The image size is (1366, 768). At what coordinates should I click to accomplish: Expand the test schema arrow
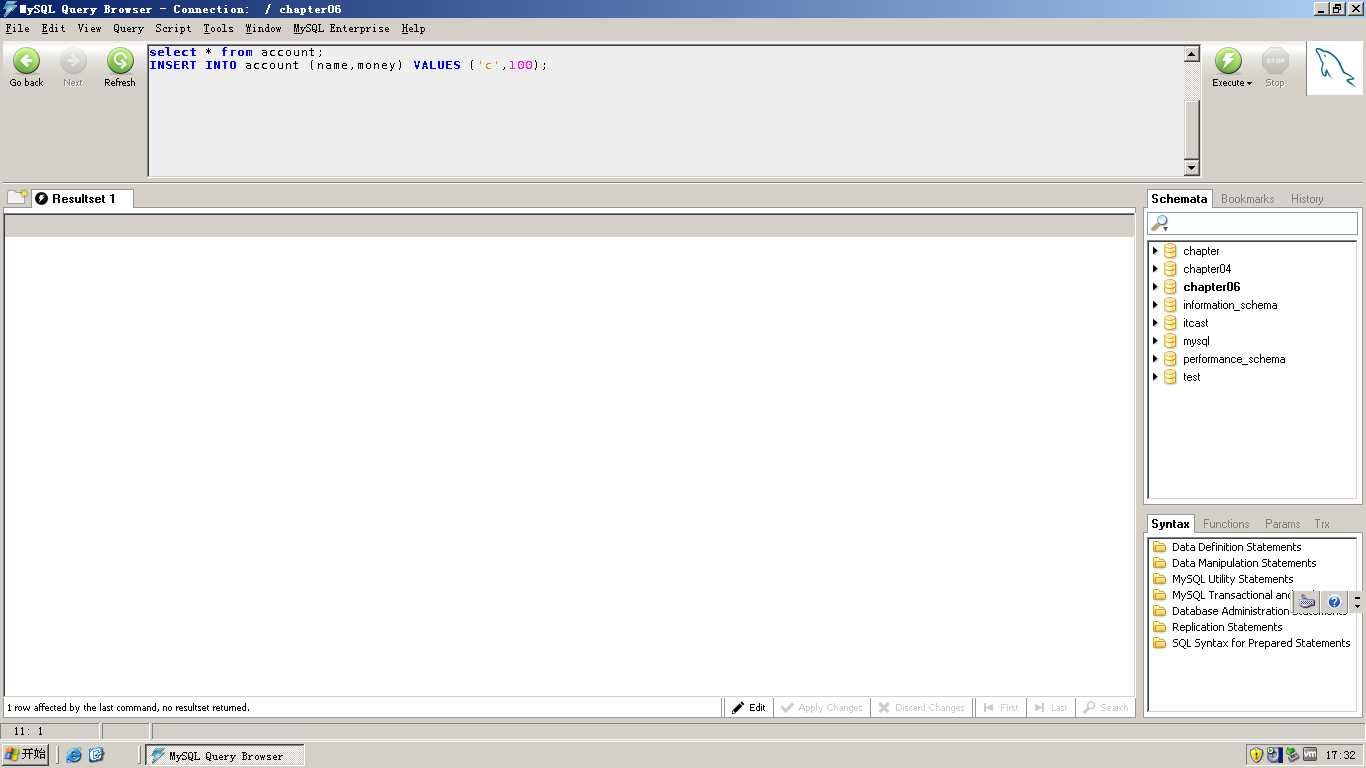coord(1155,377)
